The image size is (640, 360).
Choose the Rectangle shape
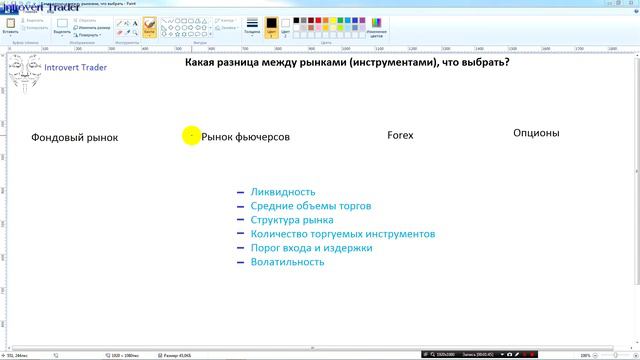[184, 21]
